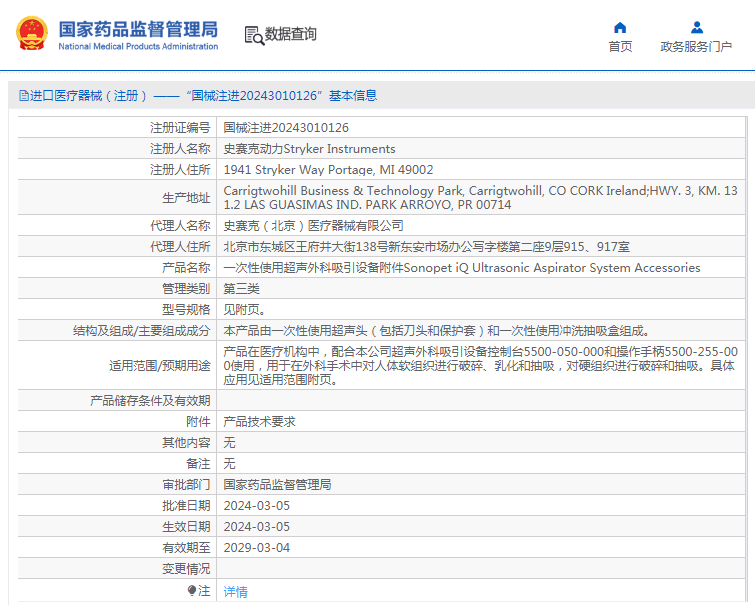Click the 代理人名称 label

tap(180, 225)
